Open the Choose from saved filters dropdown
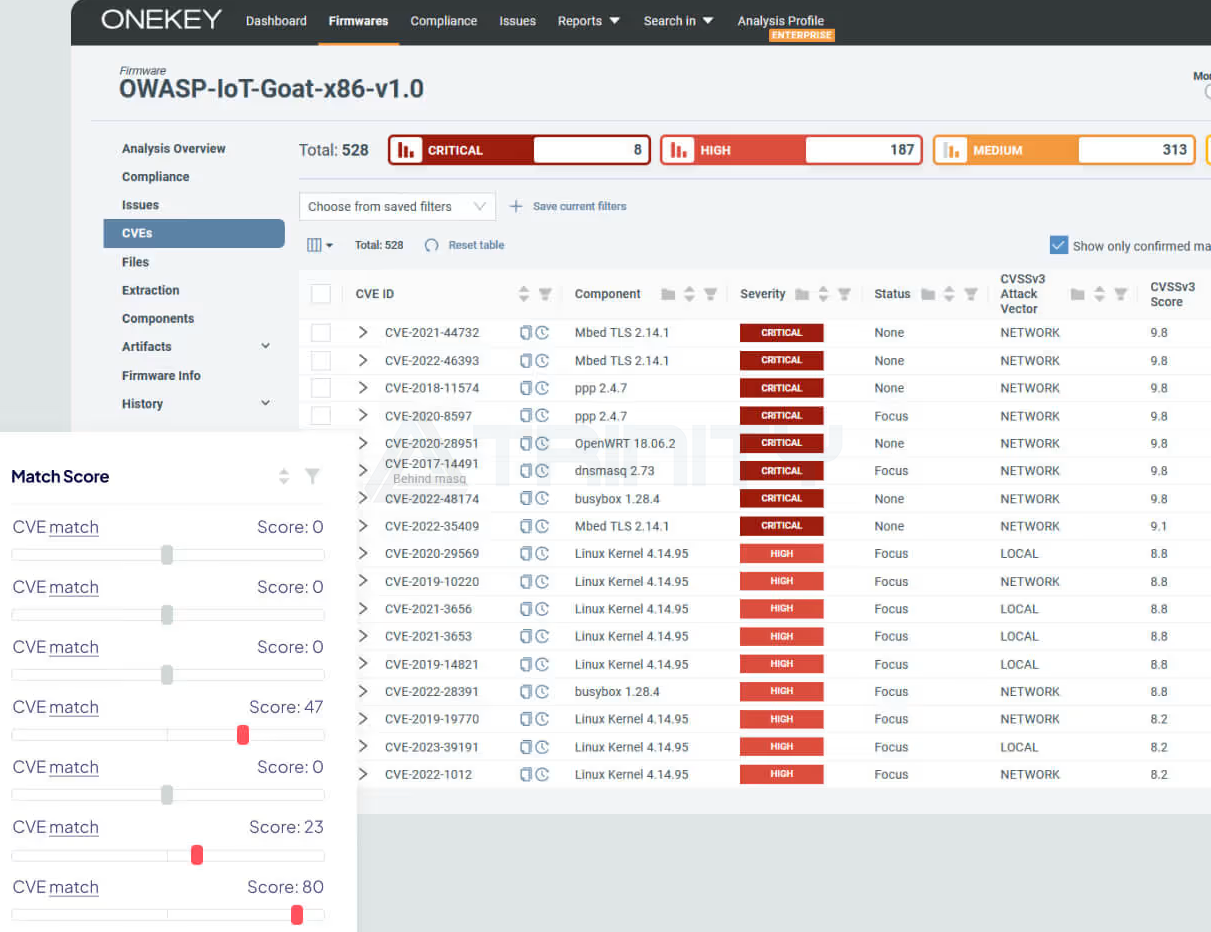The width and height of the screenshot is (1211, 932). pos(397,207)
